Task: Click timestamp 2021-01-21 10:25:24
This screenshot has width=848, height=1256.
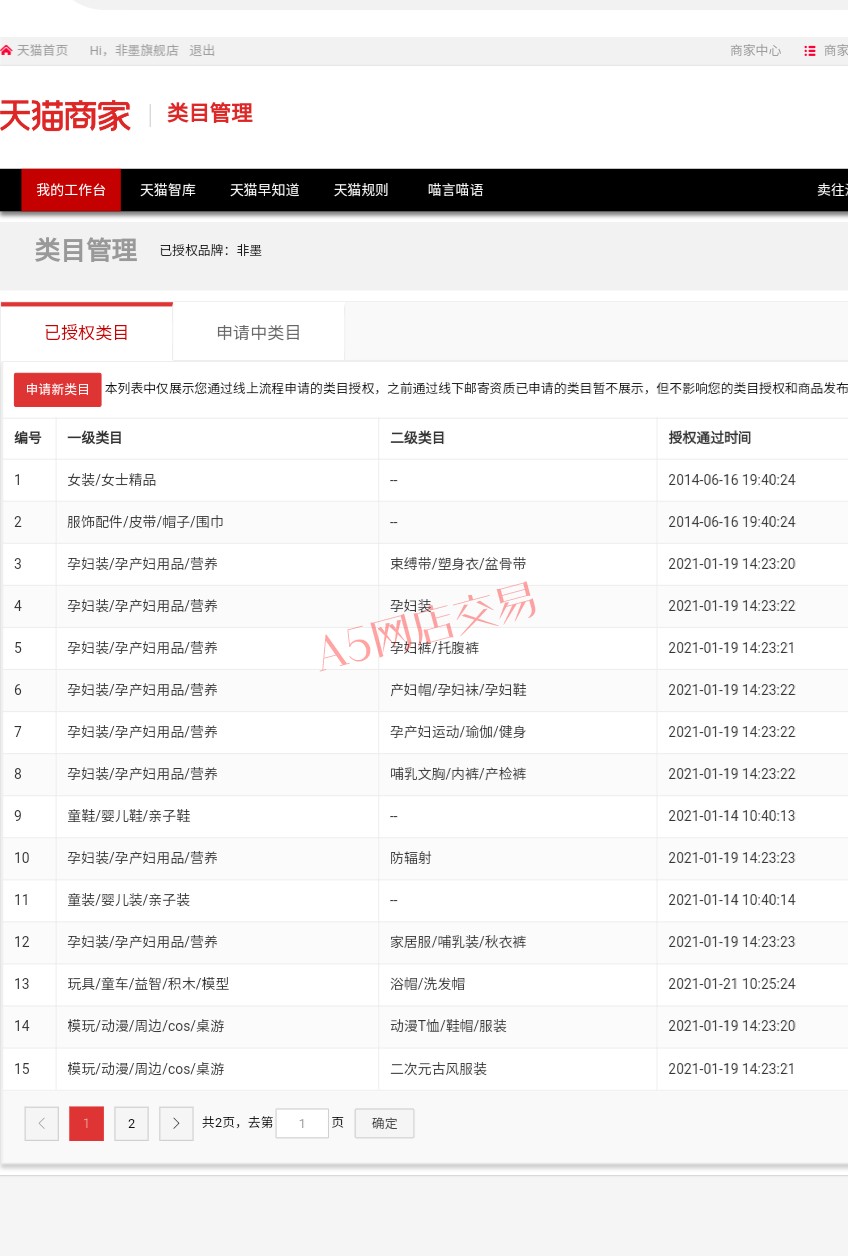Action: [732, 984]
